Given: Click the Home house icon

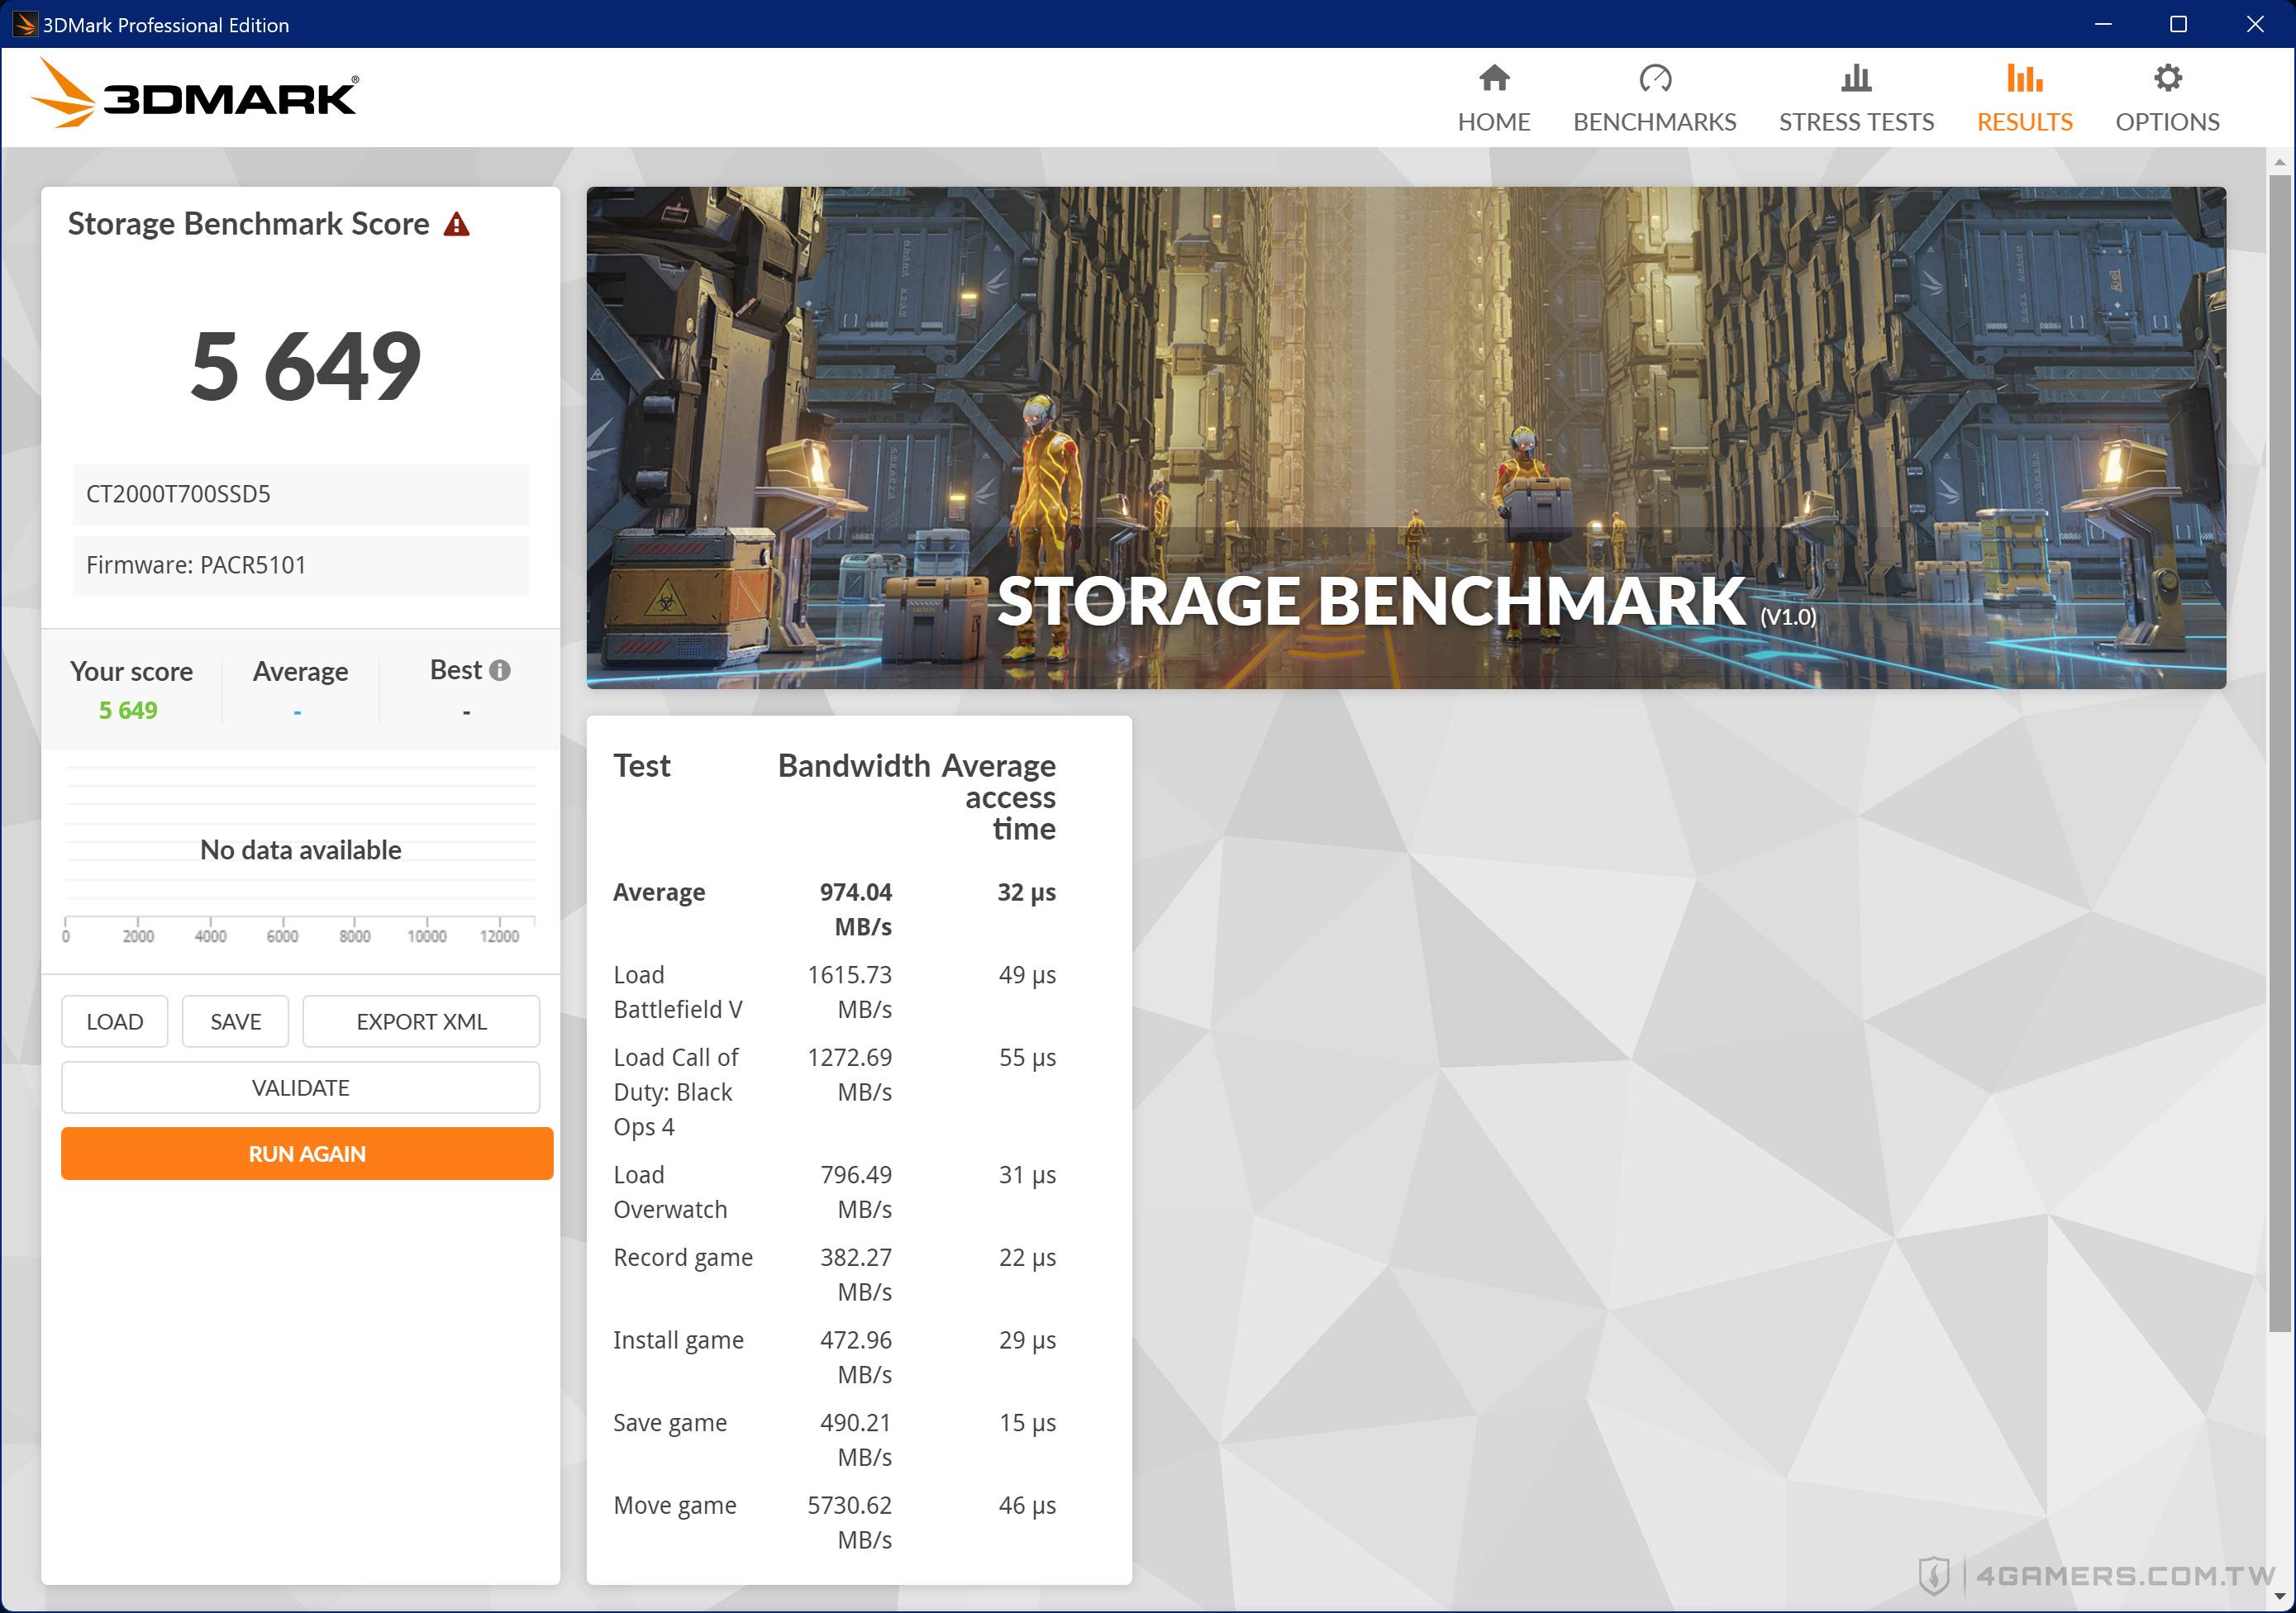Looking at the screenshot, I should [x=1494, y=78].
